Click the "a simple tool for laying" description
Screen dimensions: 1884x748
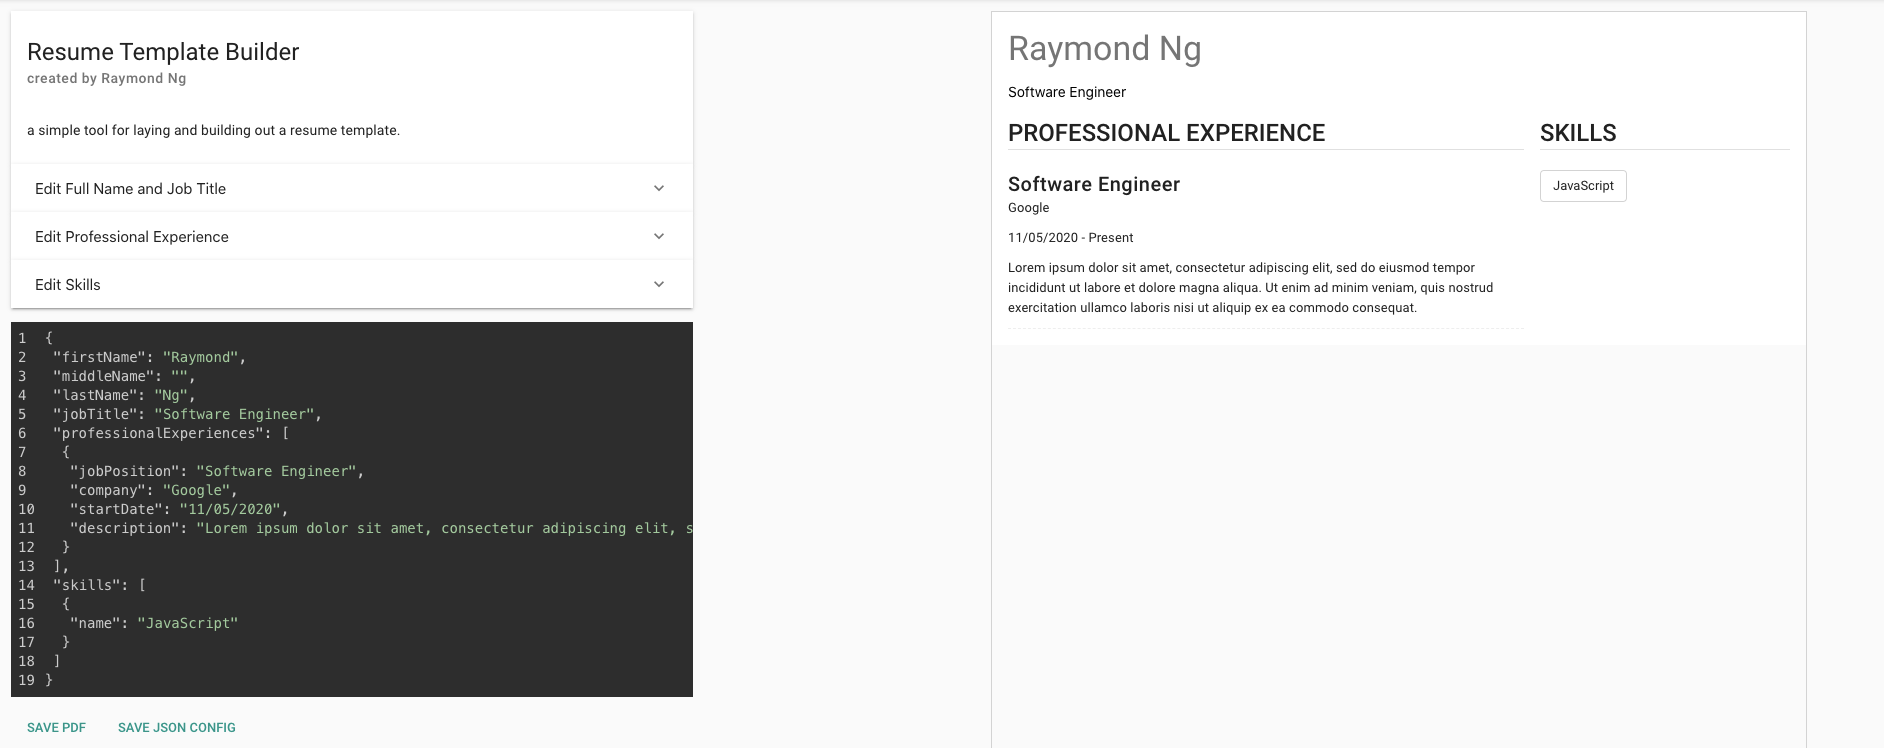213,130
